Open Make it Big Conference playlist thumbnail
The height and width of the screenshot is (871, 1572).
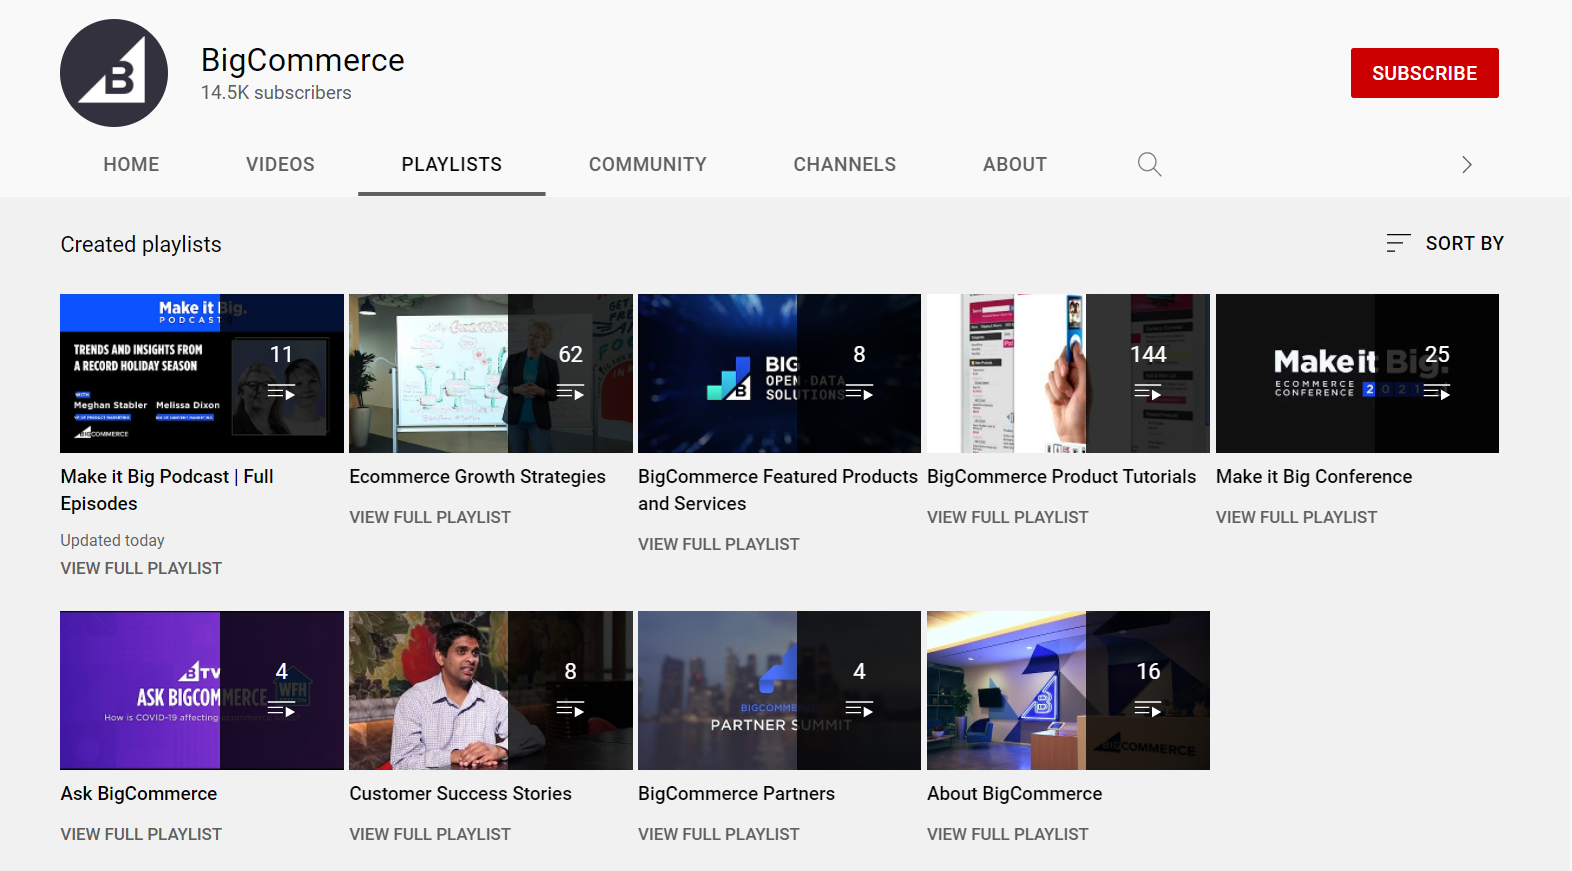coord(1357,373)
